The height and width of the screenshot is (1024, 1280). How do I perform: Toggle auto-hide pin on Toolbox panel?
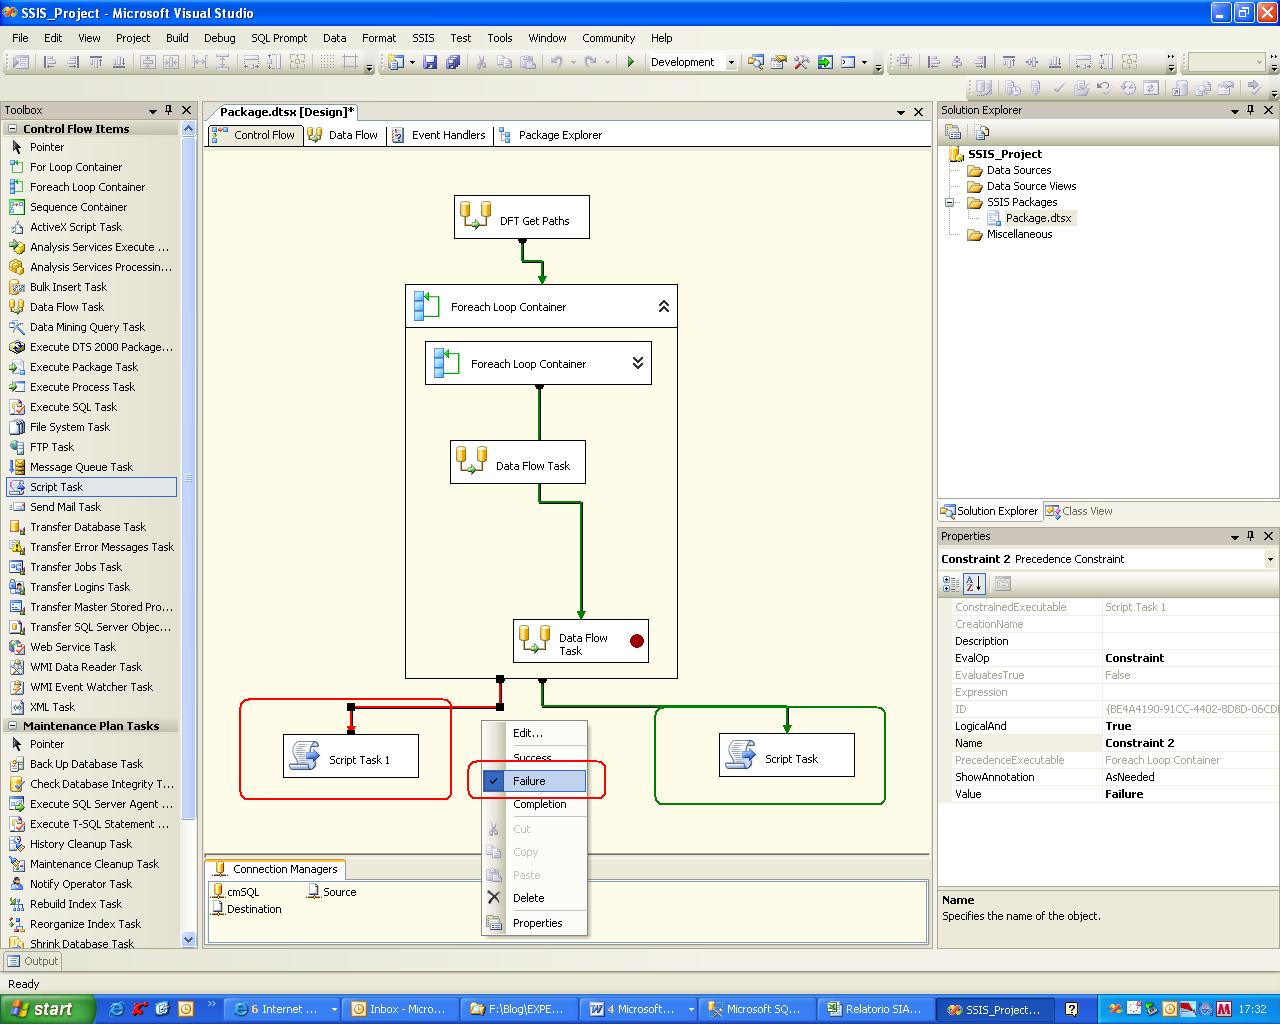coord(169,110)
